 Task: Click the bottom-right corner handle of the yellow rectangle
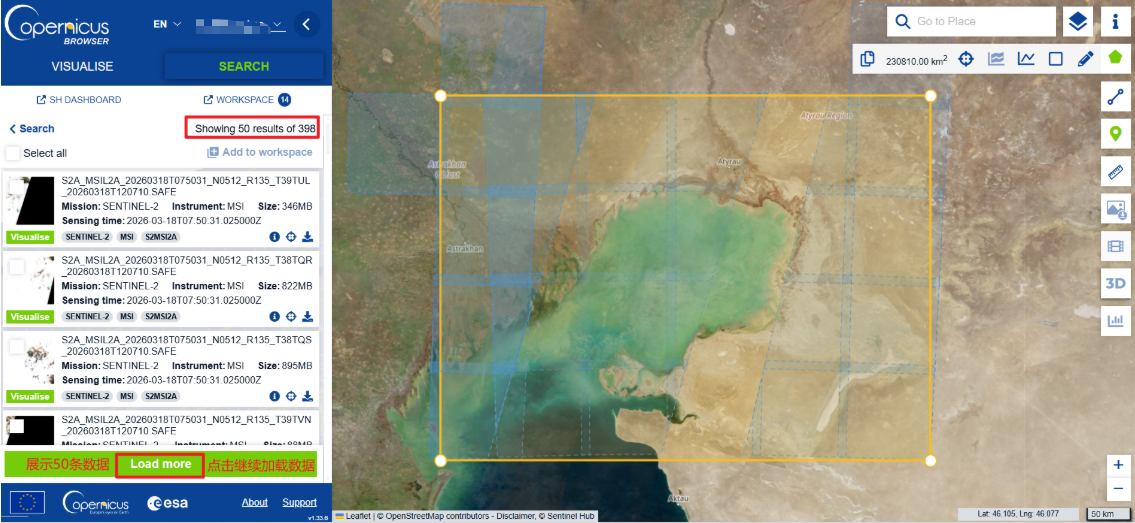[x=931, y=460]
